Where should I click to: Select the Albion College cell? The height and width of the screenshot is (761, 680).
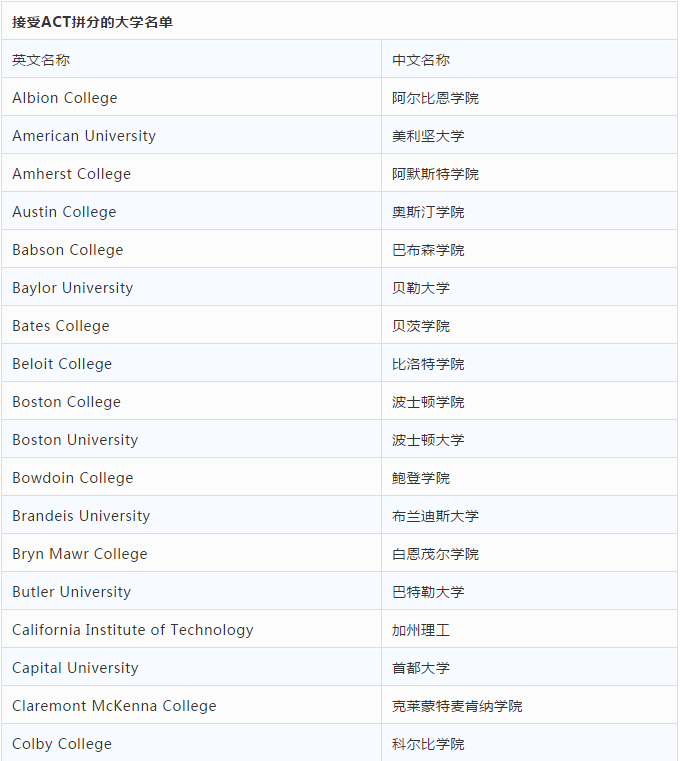[x=65, y=98]
